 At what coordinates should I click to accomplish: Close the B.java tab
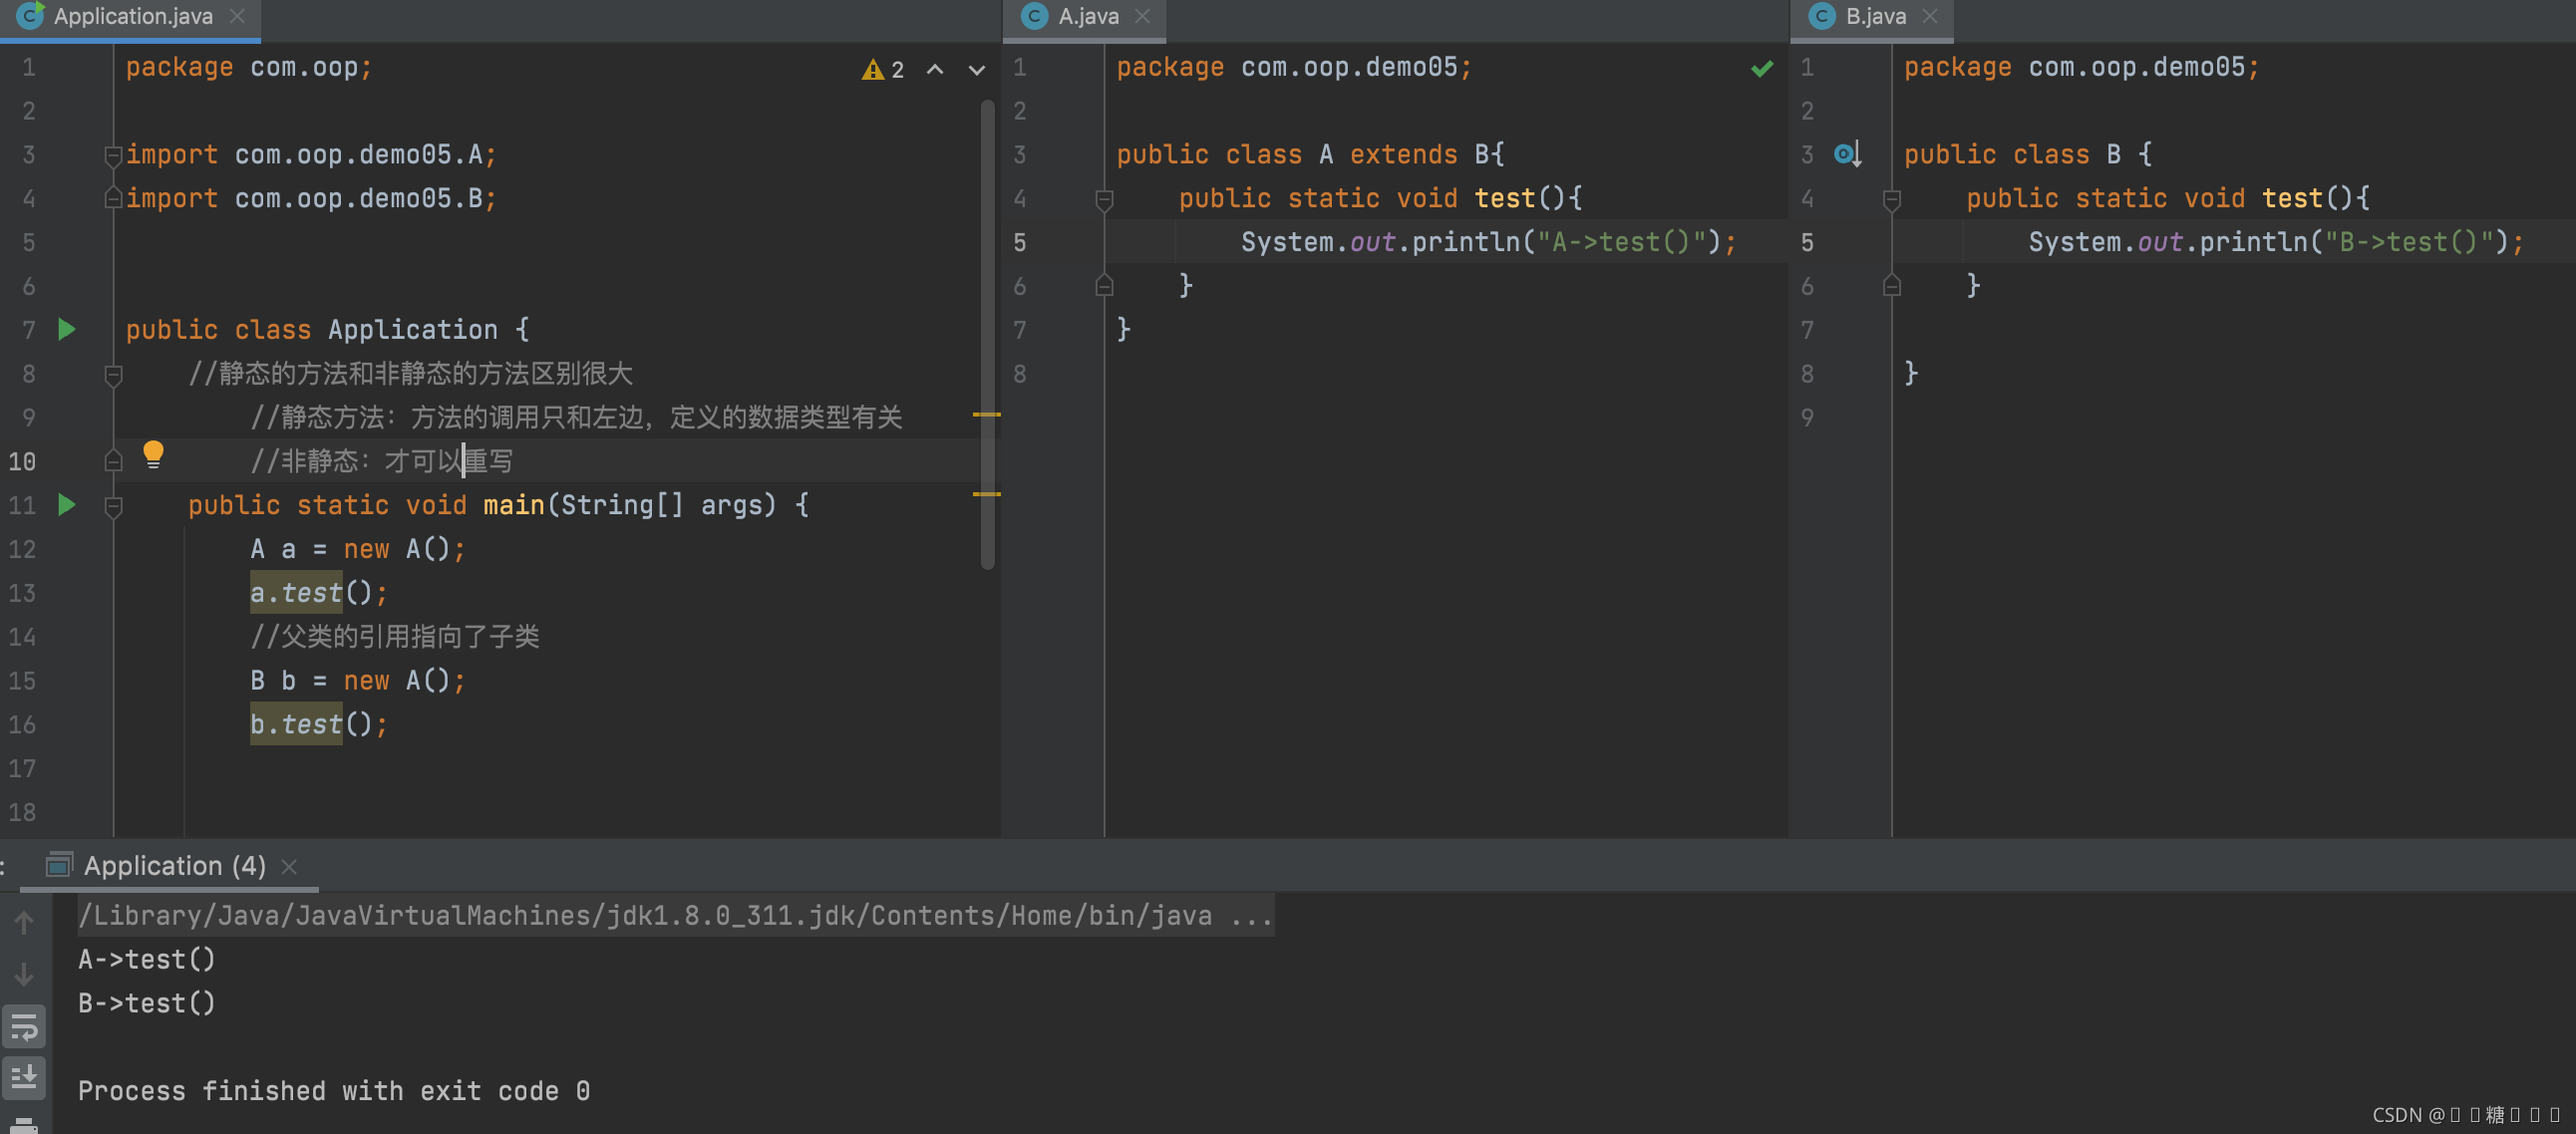(1930, 16)
